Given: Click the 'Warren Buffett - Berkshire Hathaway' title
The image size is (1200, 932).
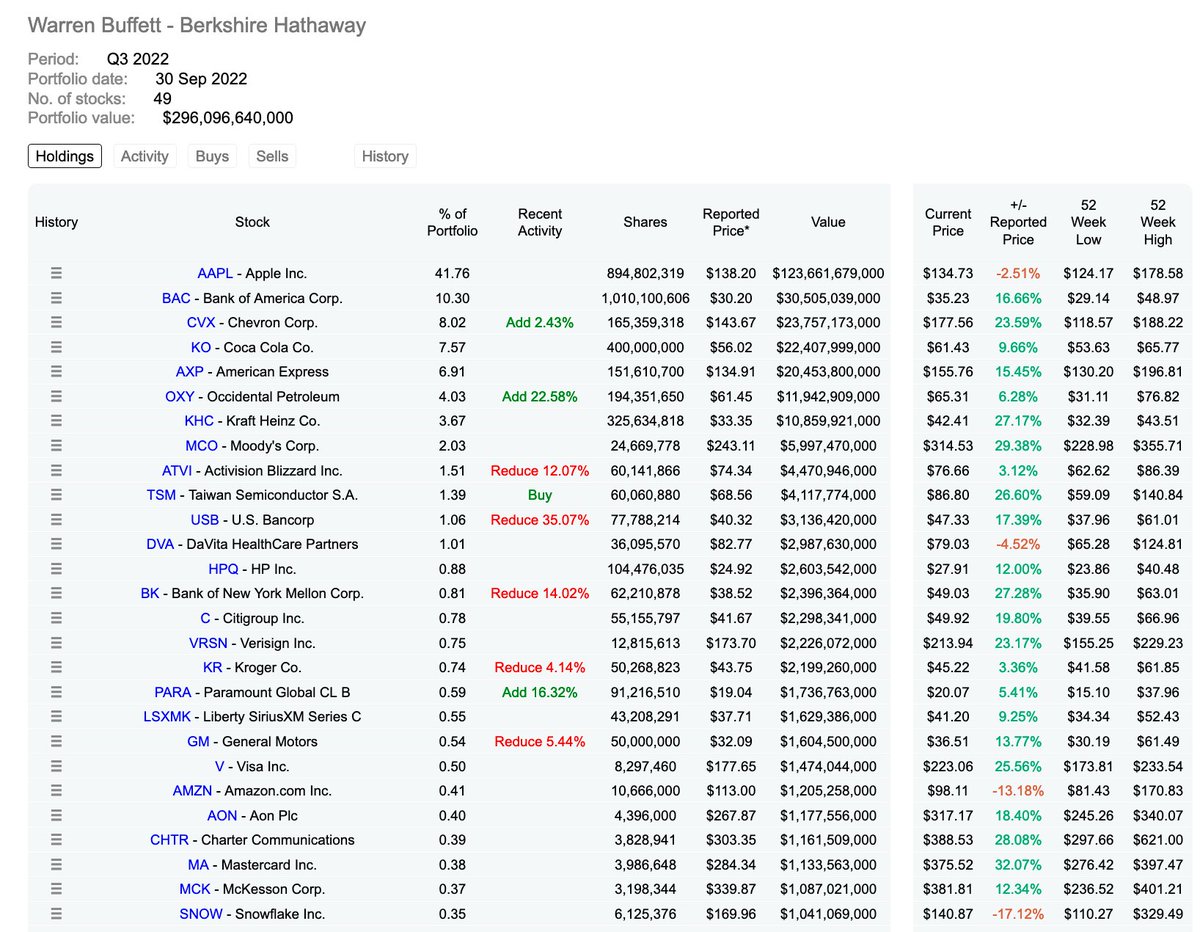Looking at the screenshot, I should [197, 26].
